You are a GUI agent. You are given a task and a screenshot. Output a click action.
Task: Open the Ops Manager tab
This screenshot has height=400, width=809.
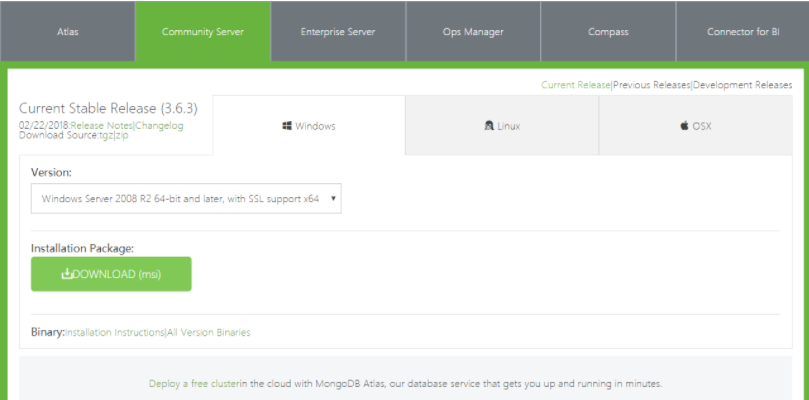tap(473, 31)
